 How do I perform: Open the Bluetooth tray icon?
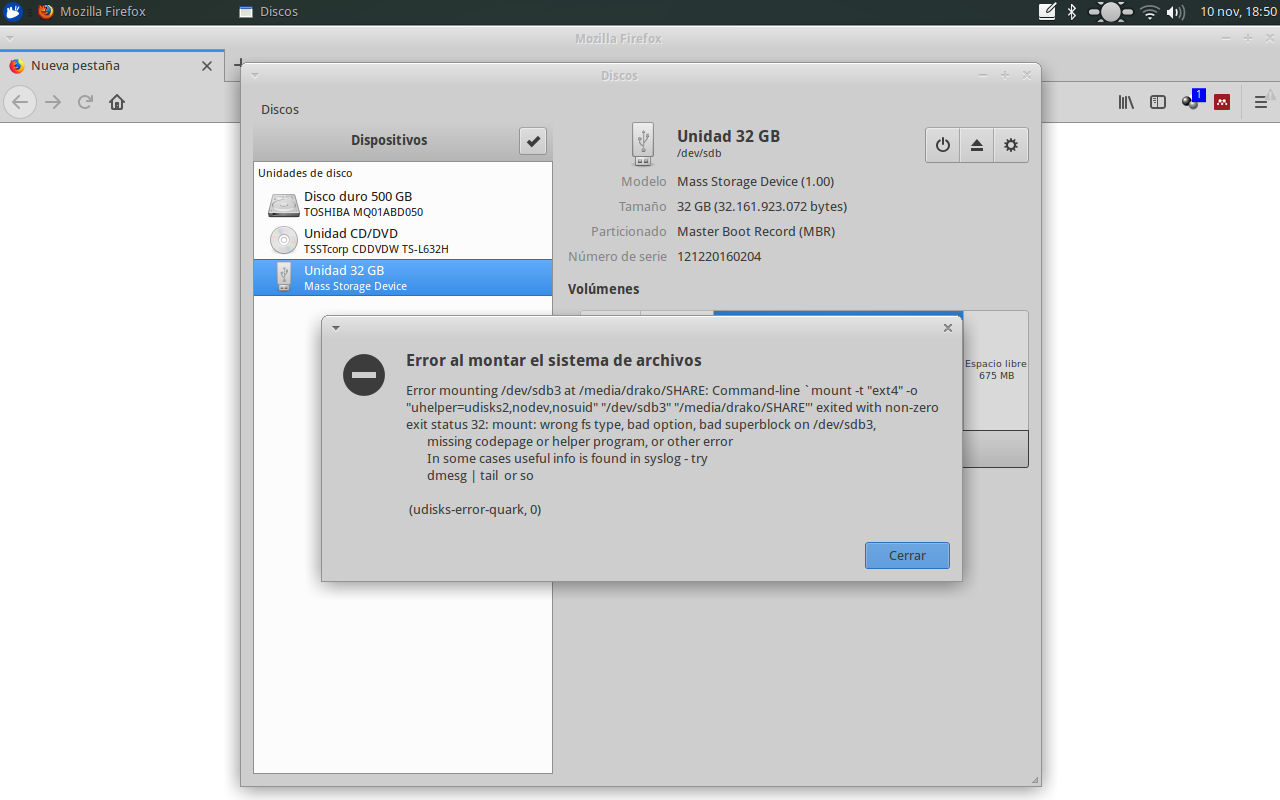[x=1071, y=12]
